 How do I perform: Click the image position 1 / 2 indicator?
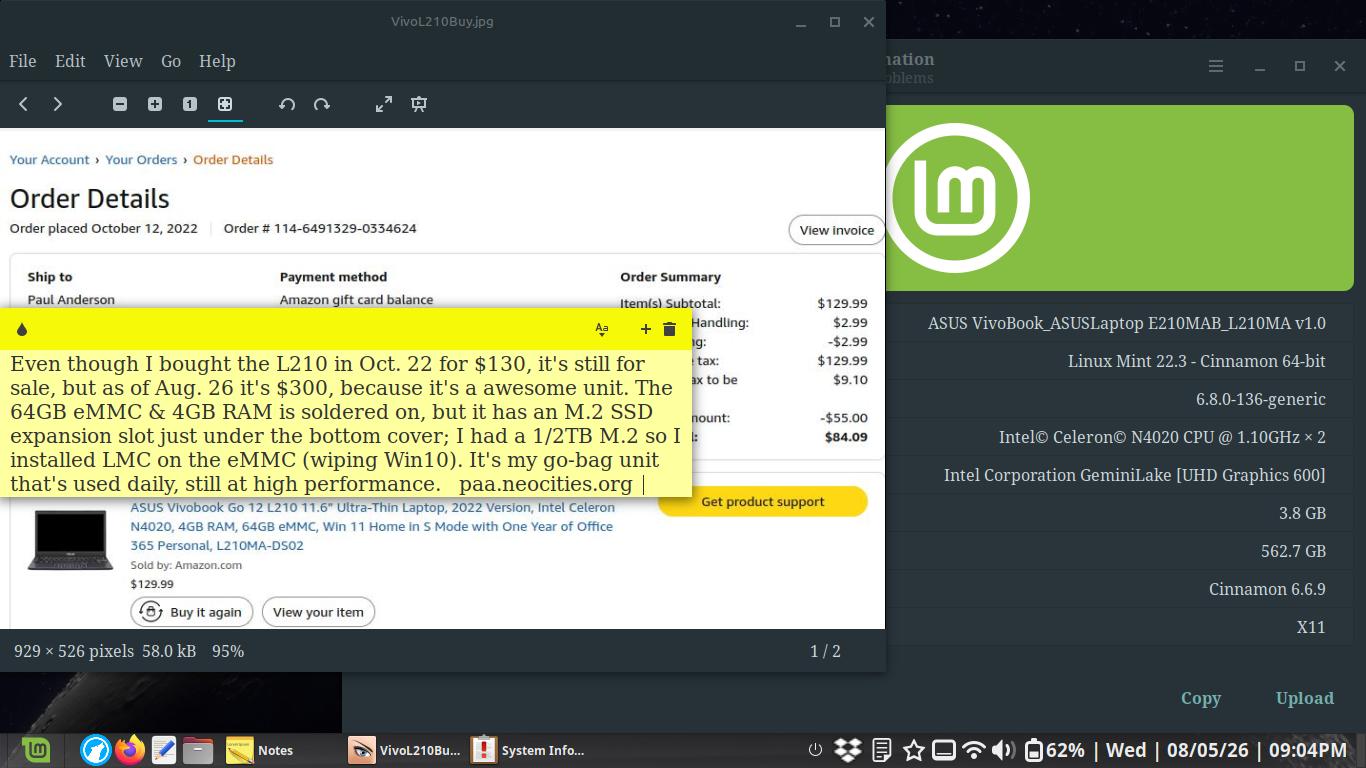point(825,651)
